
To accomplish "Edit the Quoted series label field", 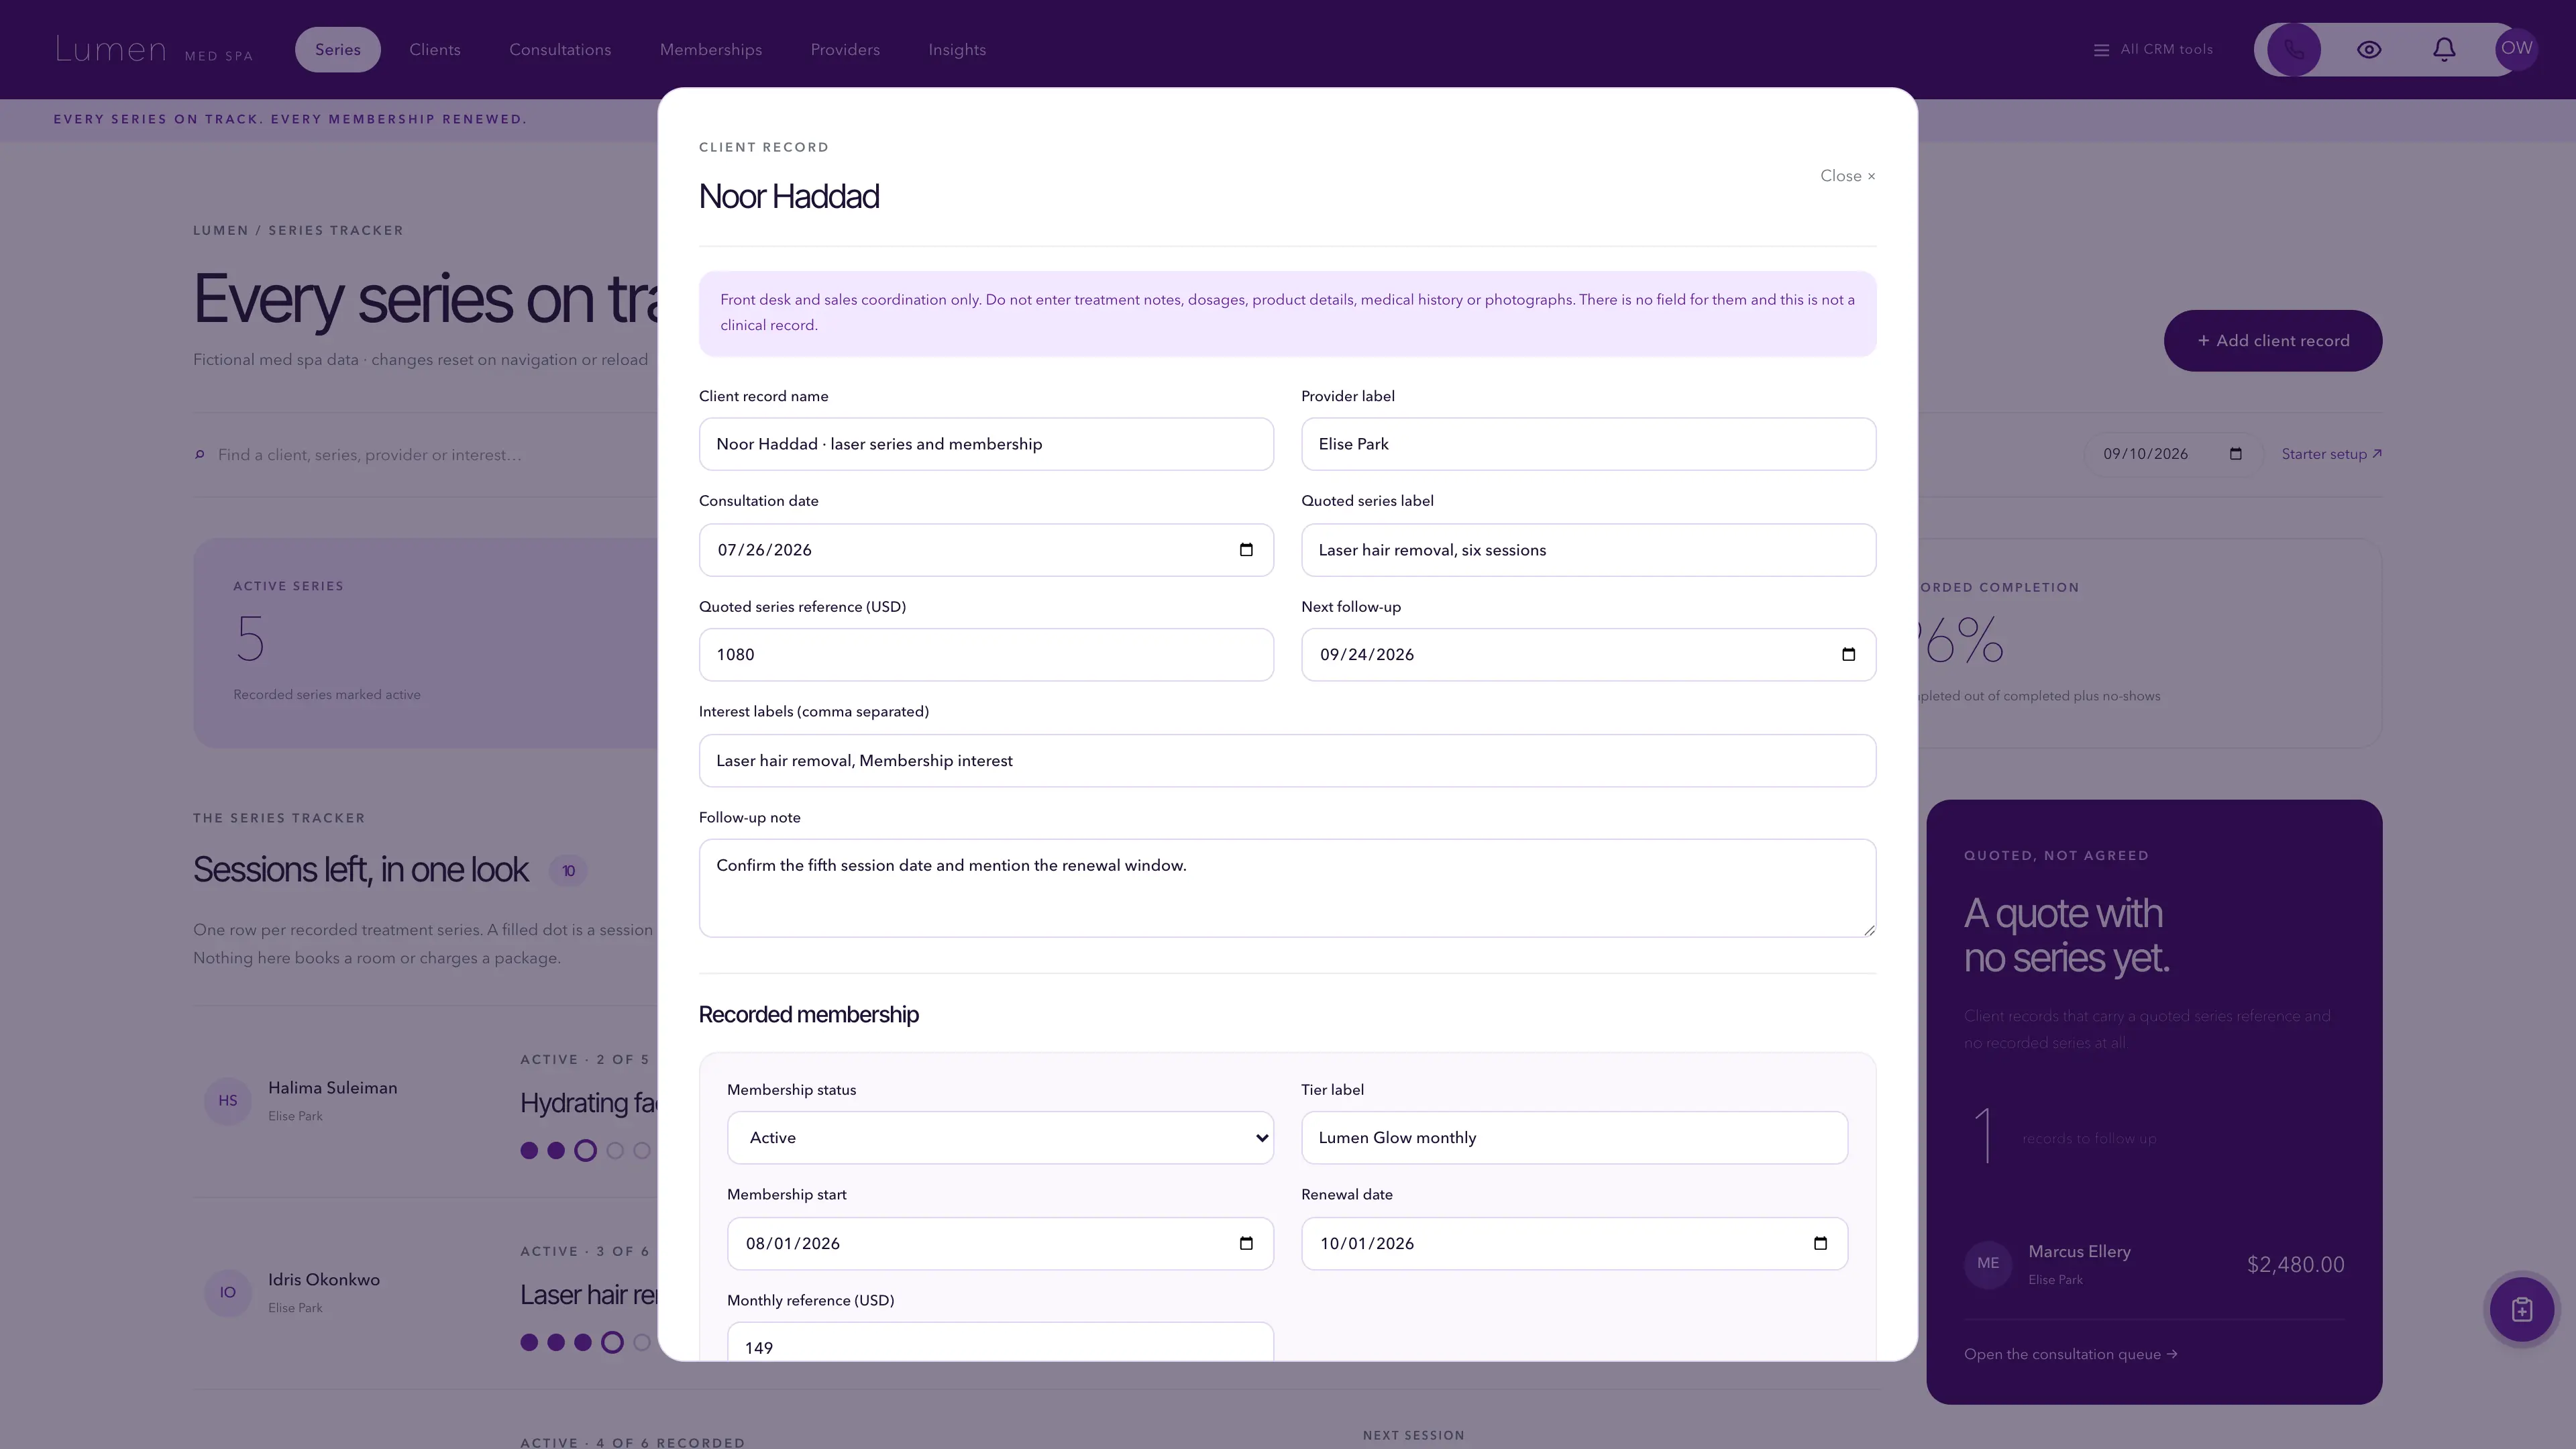I will coord(1588,550).
